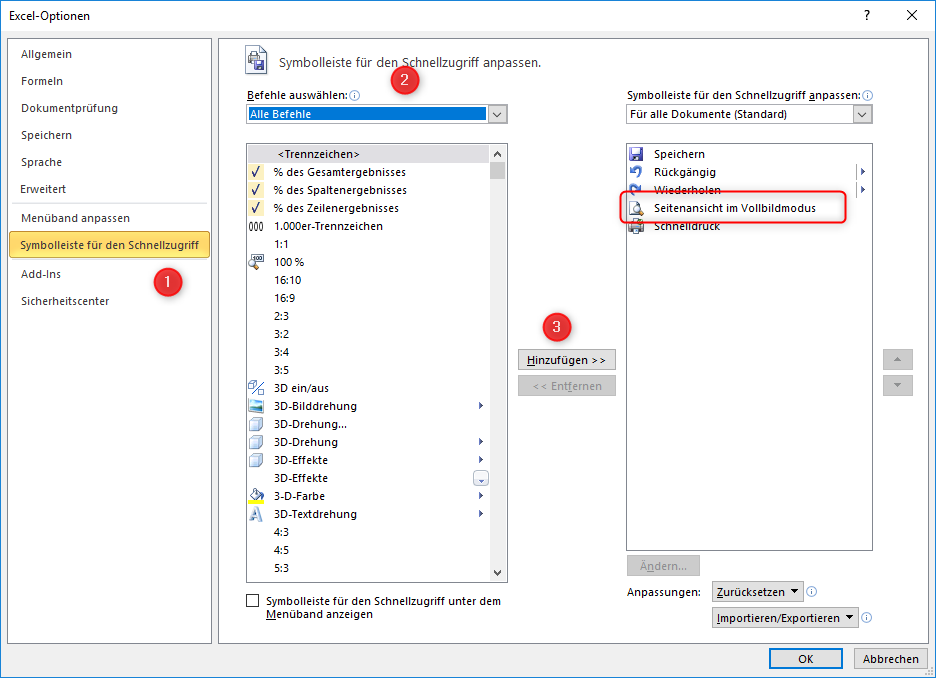This screenshot has width=936, height=678.
Task: Move selected command down with arrow button
Action: tap(898, 386)
